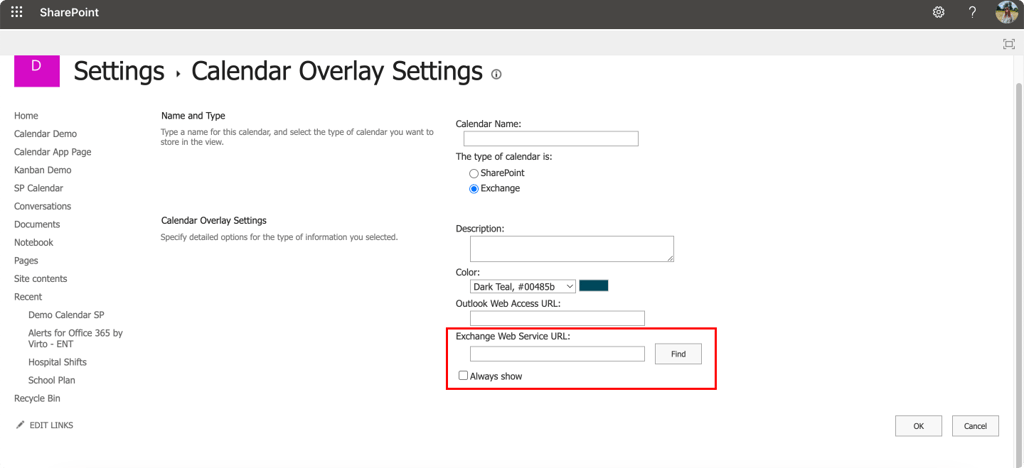Click the dark teal color swatch
Screen dimensions: 1024x468
(594, 286)
